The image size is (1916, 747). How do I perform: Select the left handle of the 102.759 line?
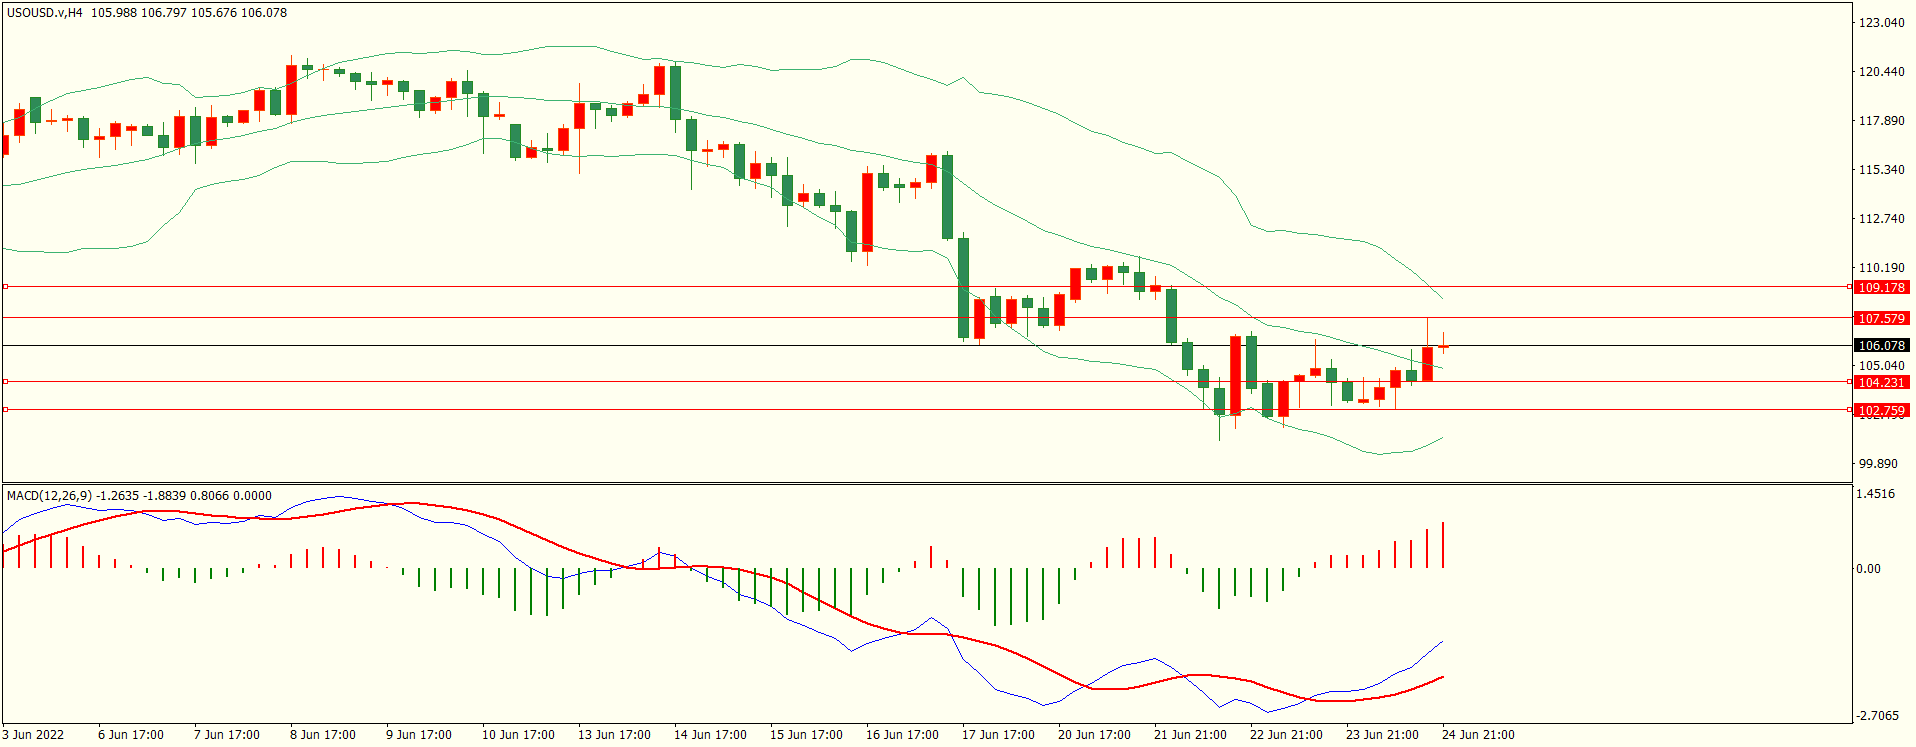[x=5, y=410]
